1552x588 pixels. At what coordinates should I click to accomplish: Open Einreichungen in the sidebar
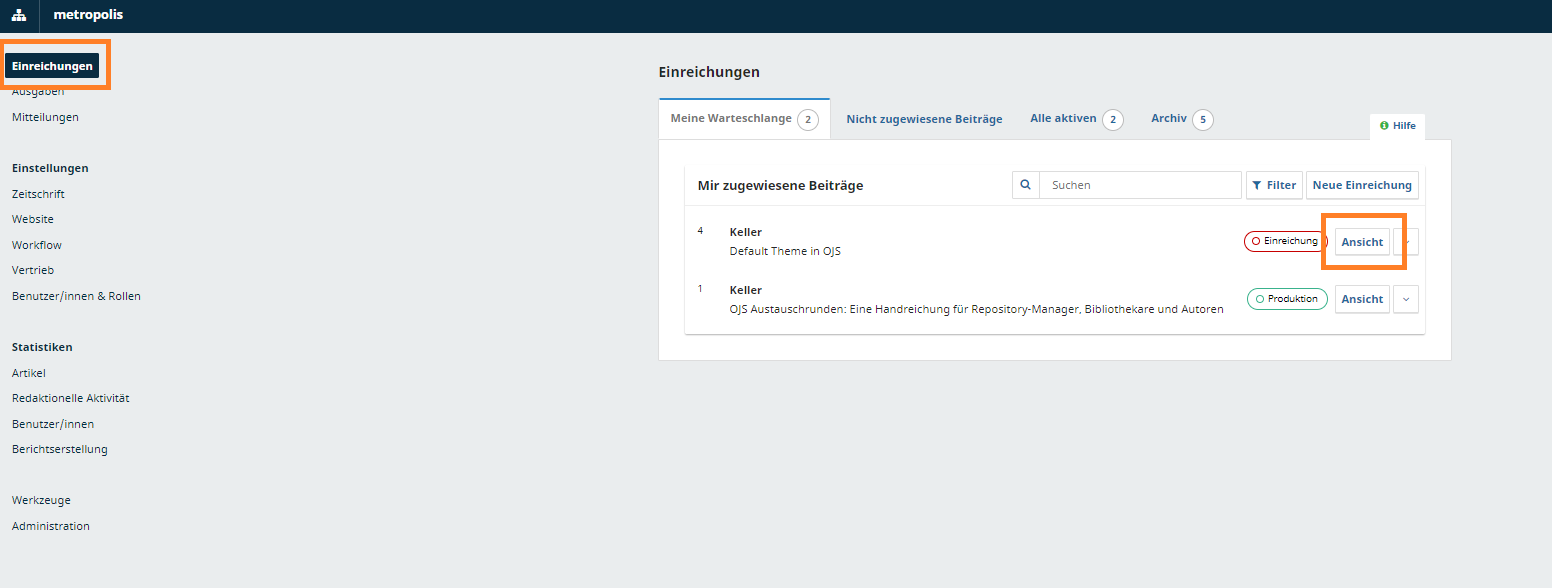[52, 66]
